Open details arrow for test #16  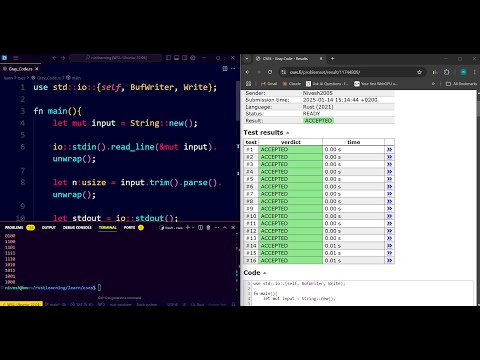coord(389,260)
